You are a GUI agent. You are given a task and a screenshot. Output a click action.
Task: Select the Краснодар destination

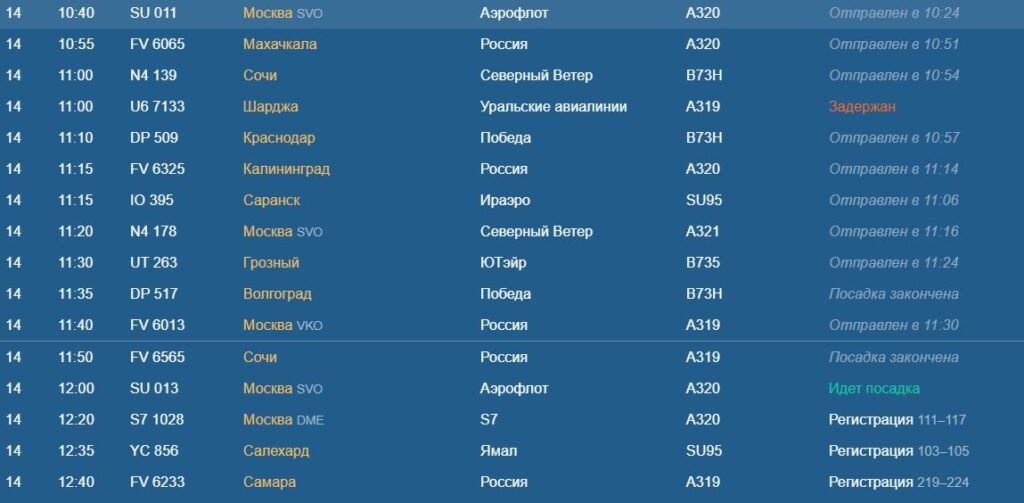click(x=279, y=138)
